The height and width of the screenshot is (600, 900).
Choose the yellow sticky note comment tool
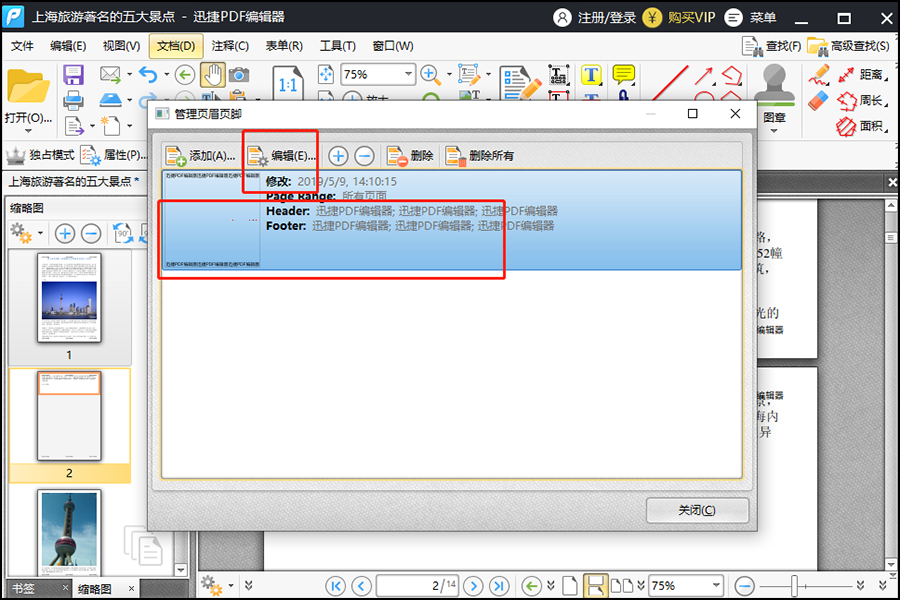click(x=623, y=75)
